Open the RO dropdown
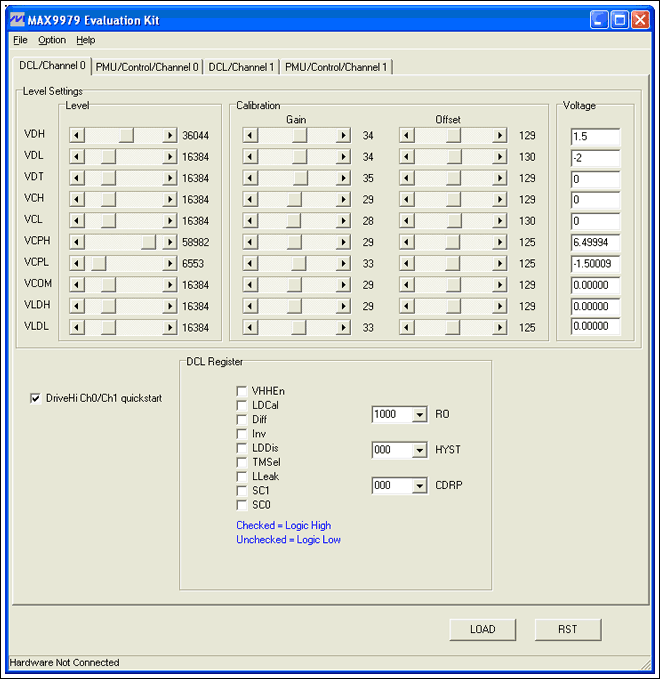 pyautogui.click(x=418, y=415)
